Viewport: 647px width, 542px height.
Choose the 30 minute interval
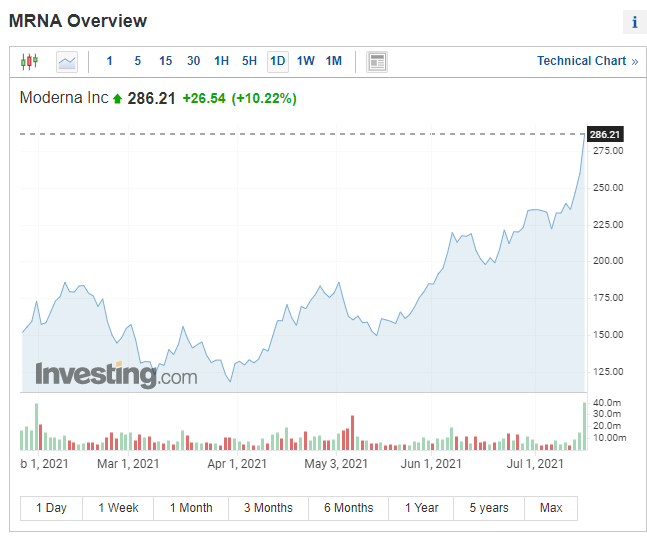(193, 61)
